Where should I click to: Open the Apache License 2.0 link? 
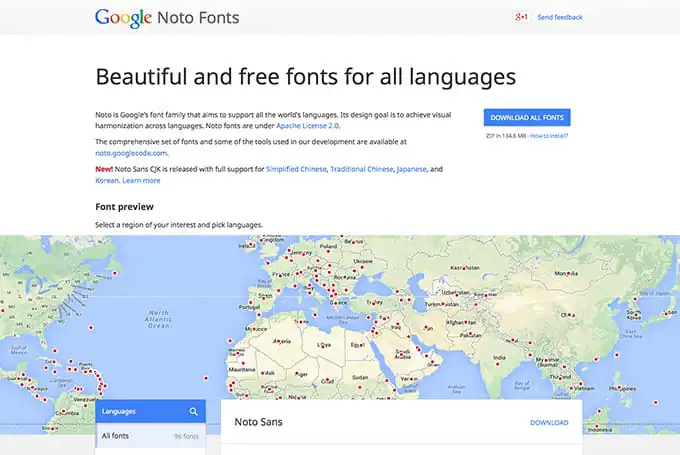click(307, 126)
